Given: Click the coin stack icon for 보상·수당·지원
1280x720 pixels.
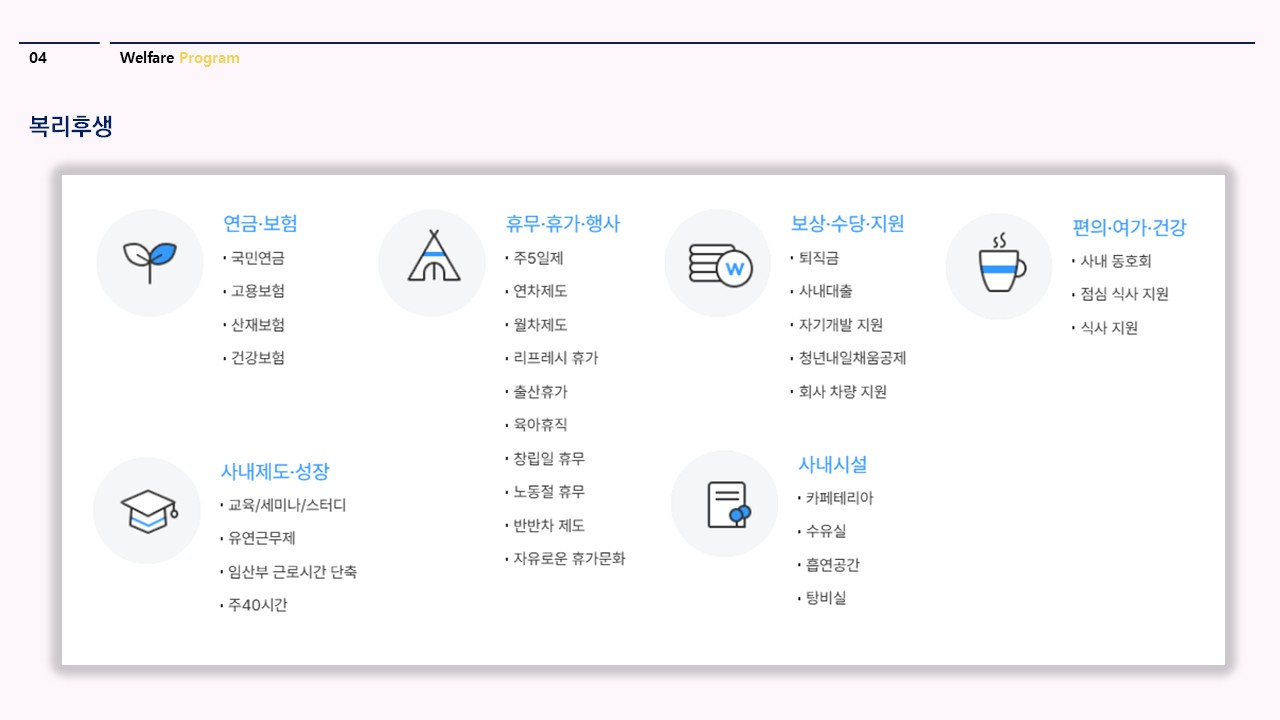Looking at the screenshot, I should point(719,264).
